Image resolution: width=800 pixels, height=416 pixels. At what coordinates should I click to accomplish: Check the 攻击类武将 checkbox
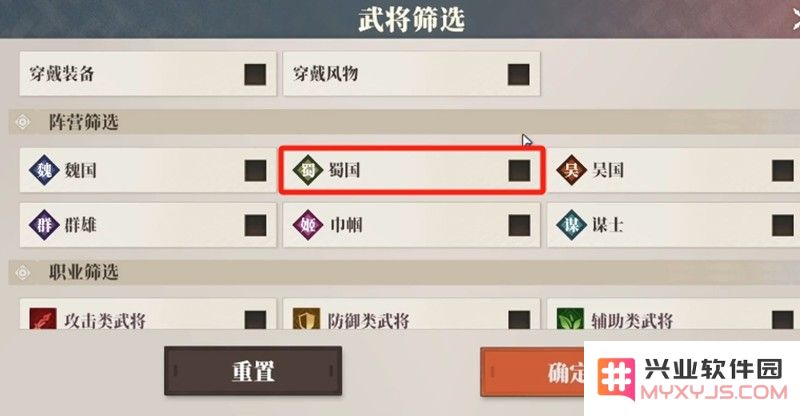pyautogui.click(x=255, y=320)
